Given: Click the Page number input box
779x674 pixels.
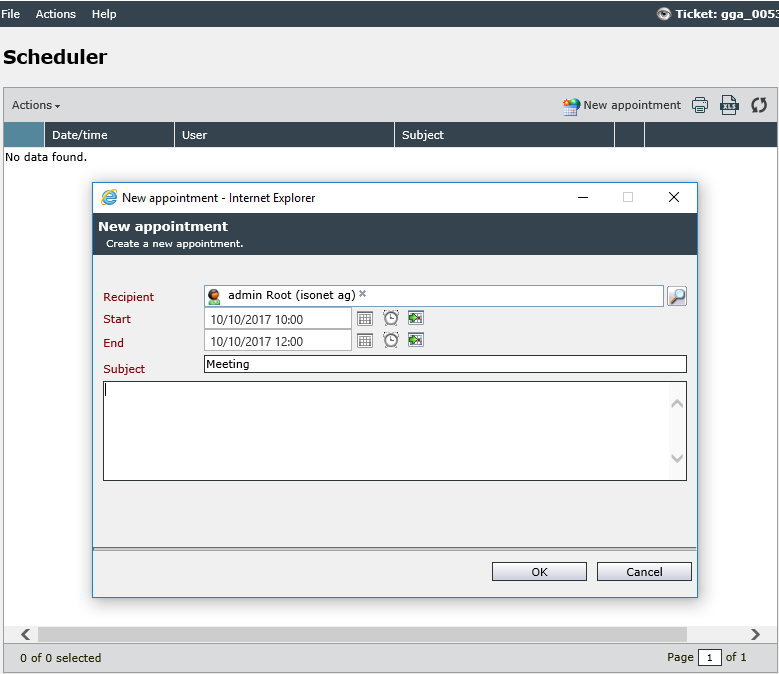Looking at the screenshot, I should (x=709, y=658).
